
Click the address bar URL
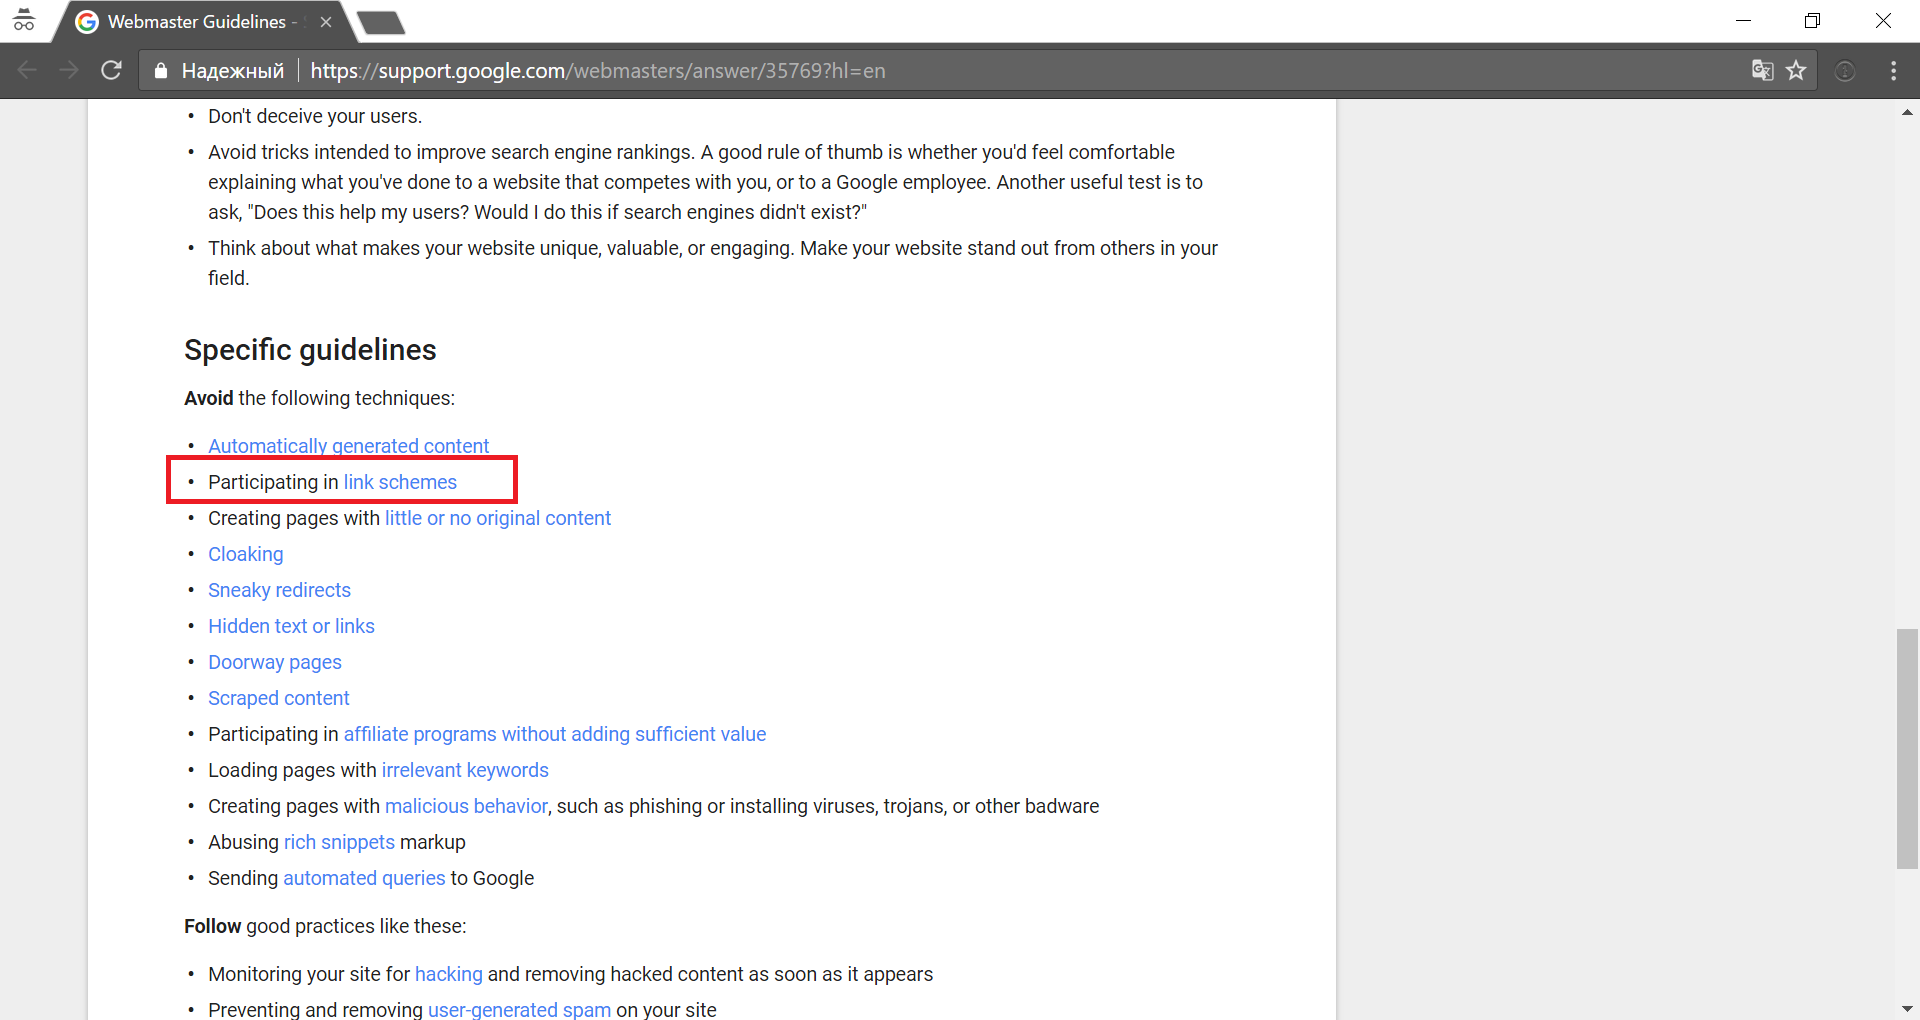(598, 70)
